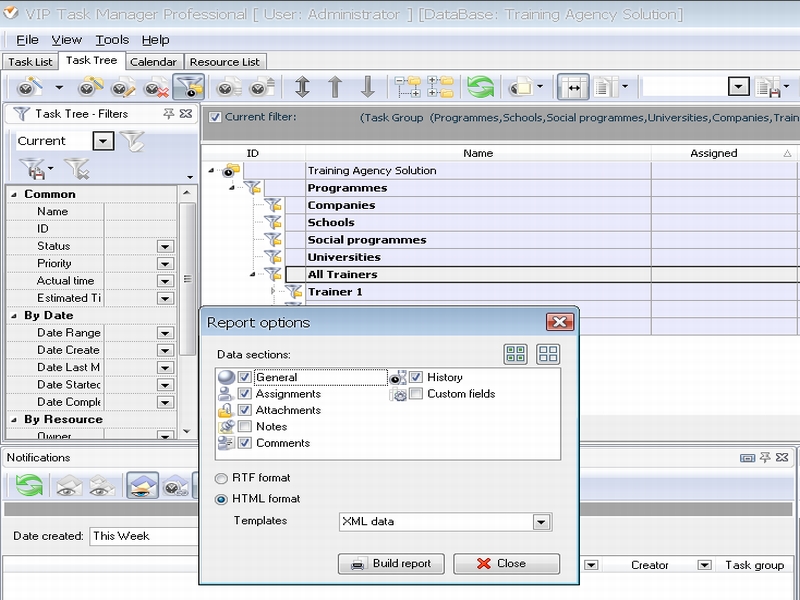Select RTF format radio button
This screenshot has width=800, height=600.
pos(222,478)
